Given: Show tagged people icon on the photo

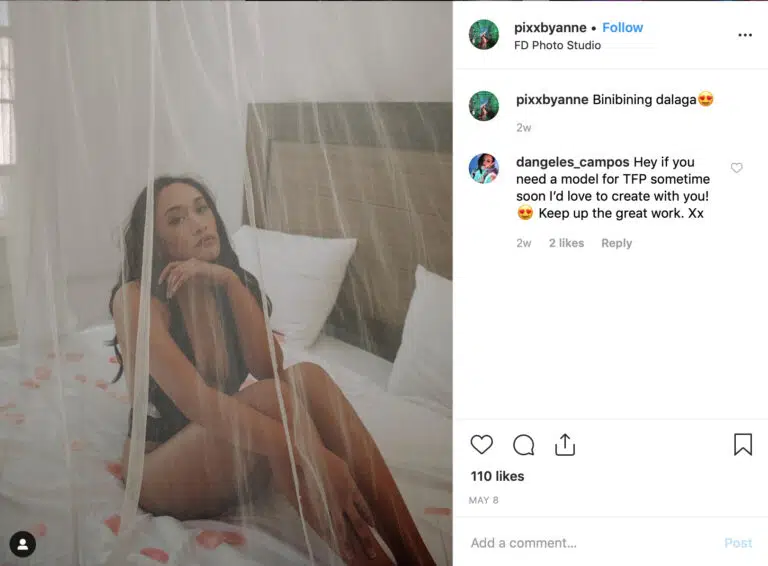Looking at the screenshot, I should pos(23,544).
